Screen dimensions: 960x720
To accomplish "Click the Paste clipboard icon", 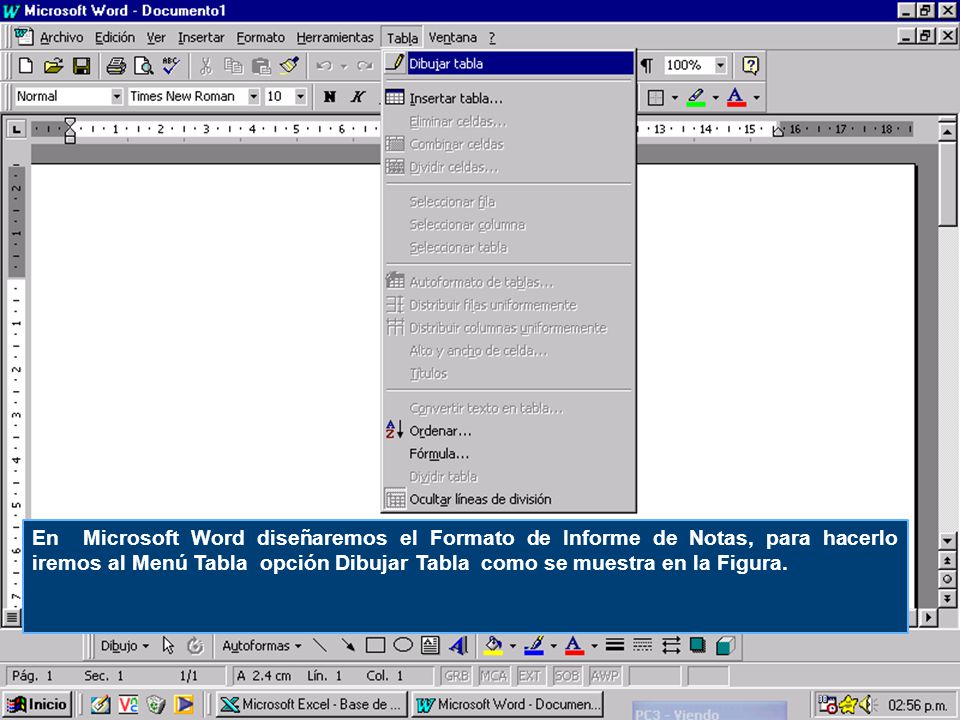I will click(x=261, y=66).
